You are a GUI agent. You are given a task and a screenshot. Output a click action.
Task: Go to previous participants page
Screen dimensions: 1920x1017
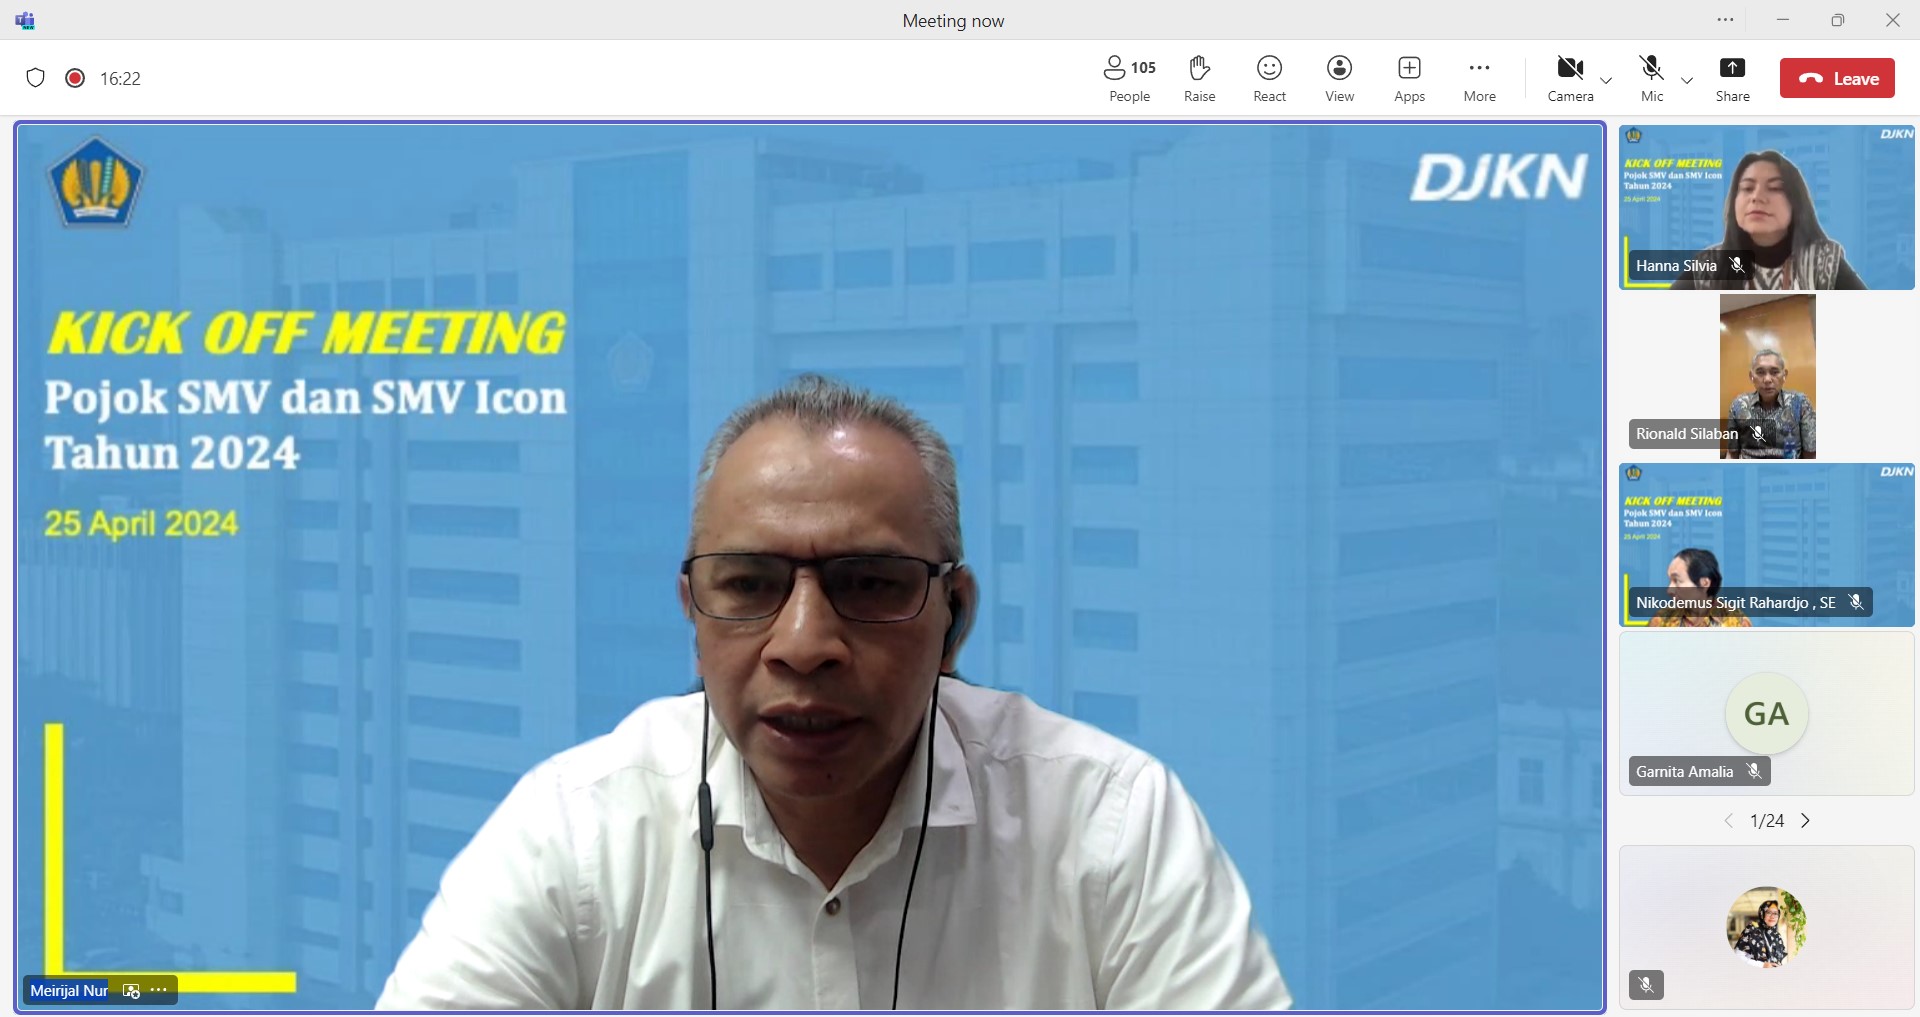tap(1728, 821)
